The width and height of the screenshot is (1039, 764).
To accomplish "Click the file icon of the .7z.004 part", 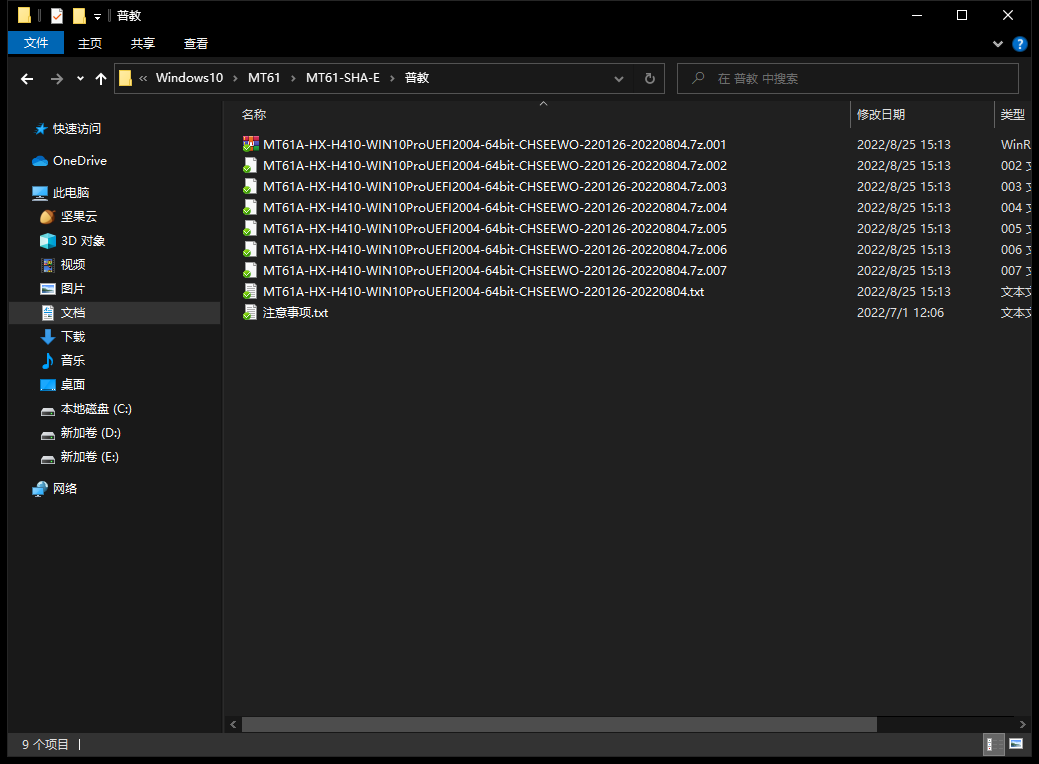I will point(250,208).
